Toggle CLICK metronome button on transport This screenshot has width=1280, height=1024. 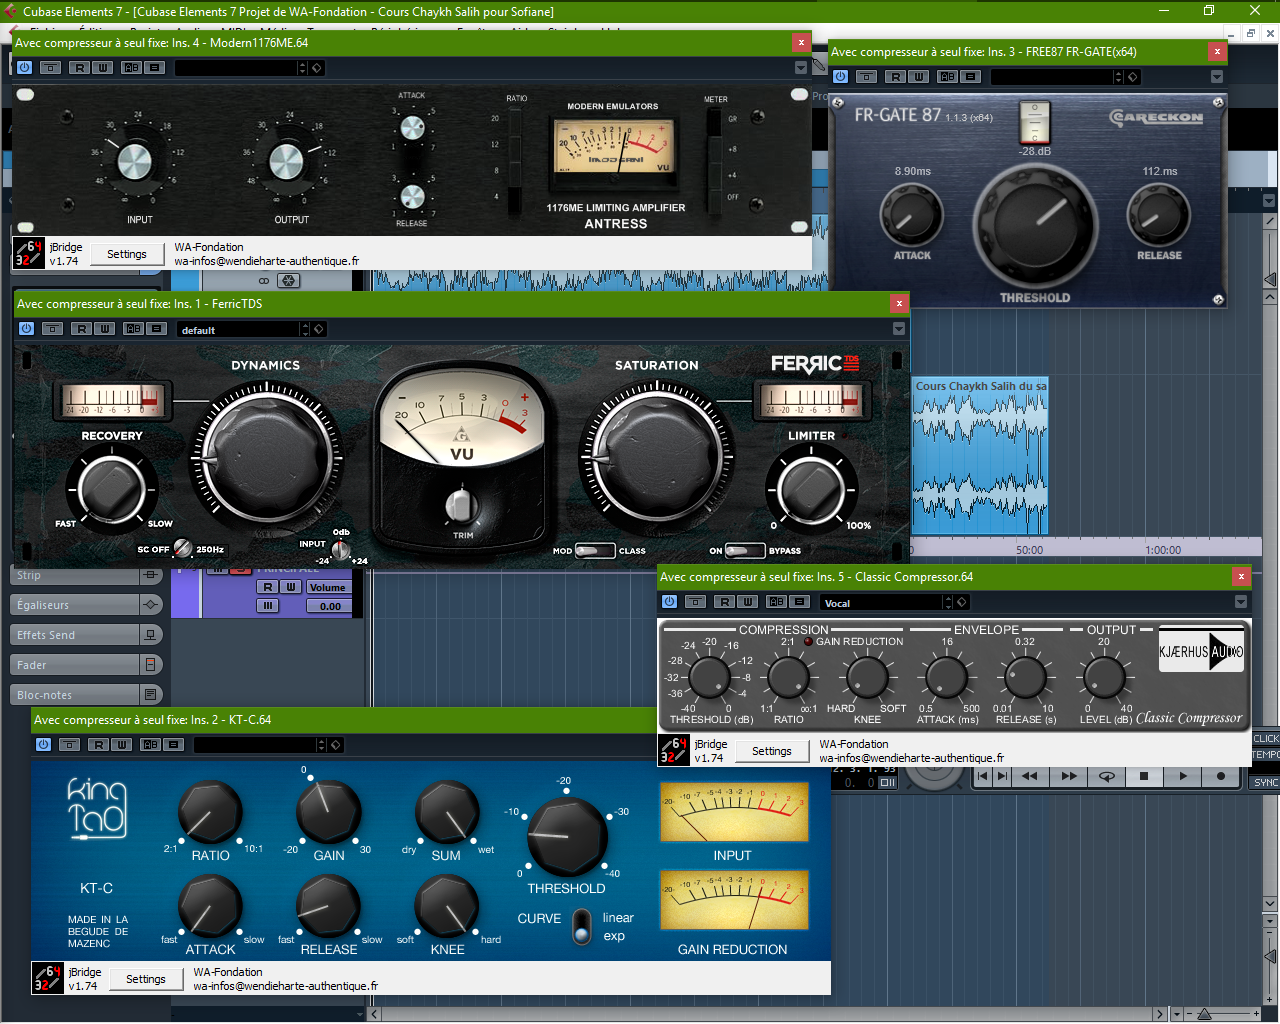(1266, 739)
